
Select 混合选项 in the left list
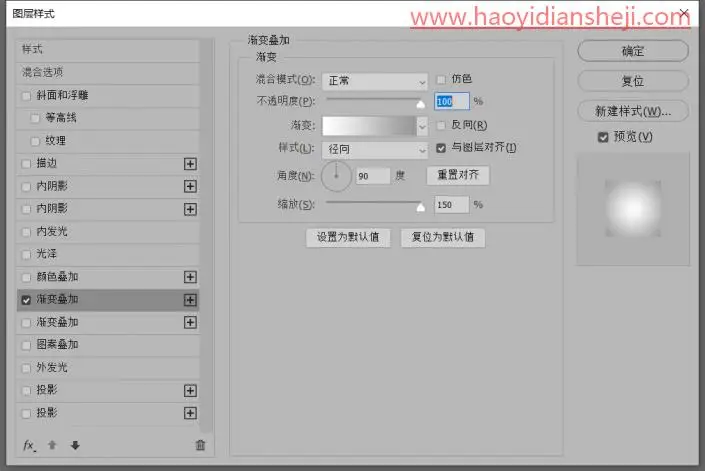tap(108, 72)
